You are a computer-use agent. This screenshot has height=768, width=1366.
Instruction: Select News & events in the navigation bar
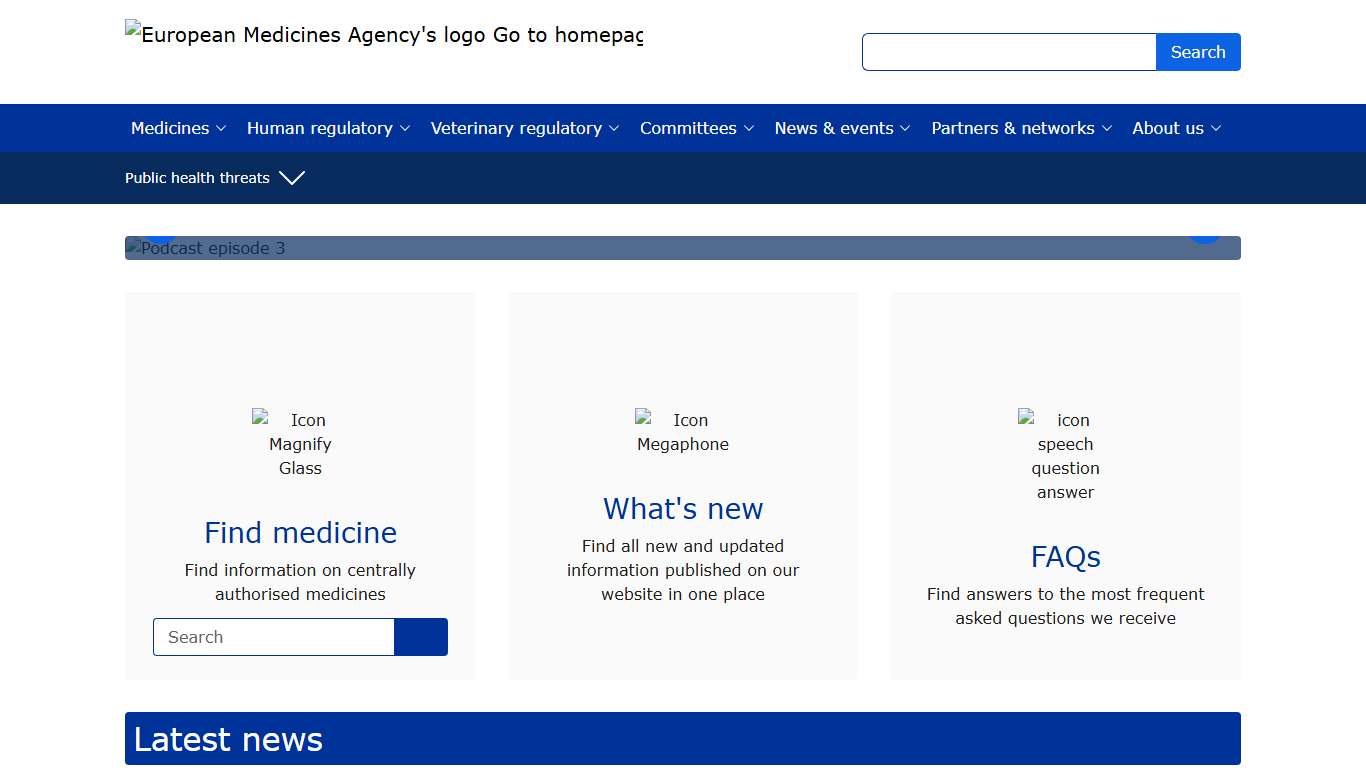point(842,128)
